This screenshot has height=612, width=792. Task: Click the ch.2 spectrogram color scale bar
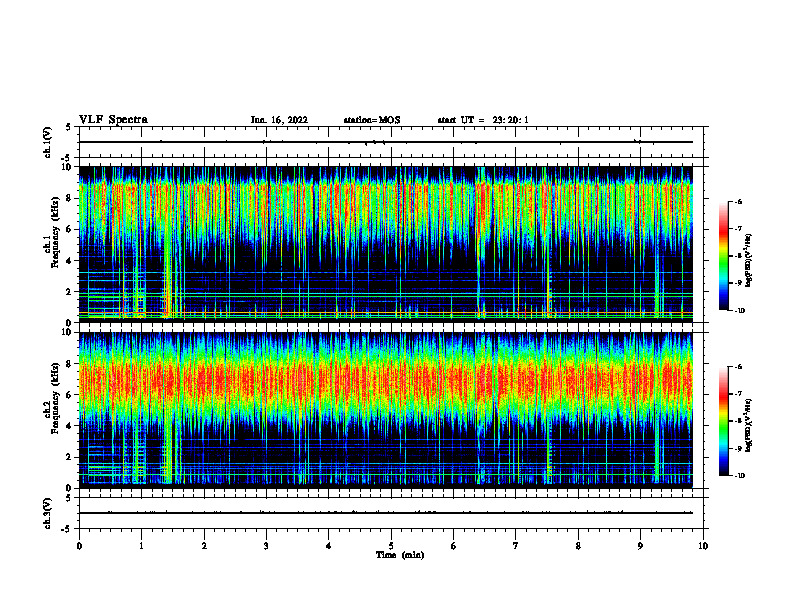tap(724, 421)
